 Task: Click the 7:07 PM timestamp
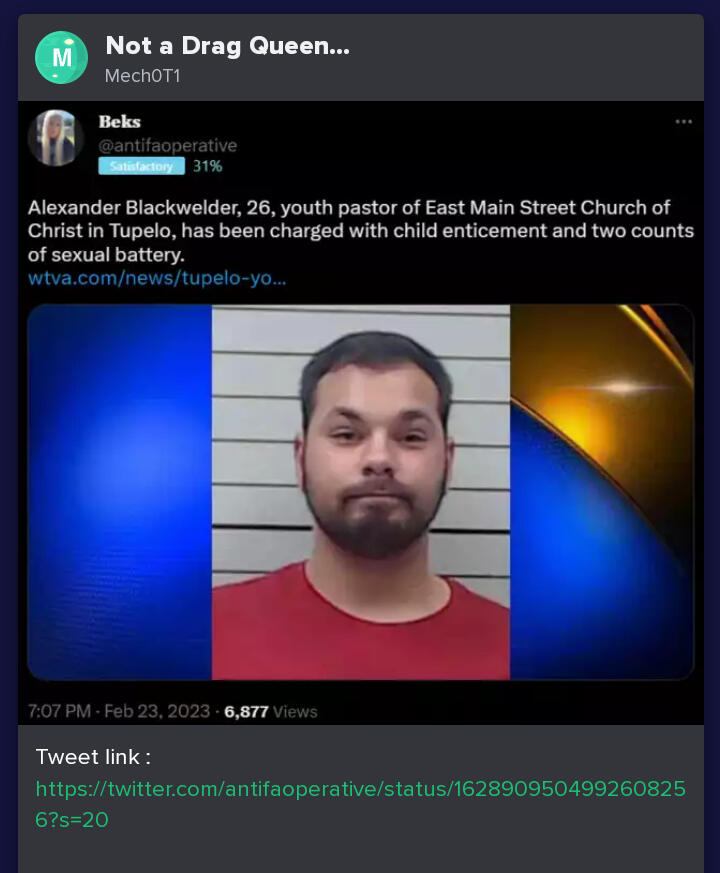(x=59, y=711)
